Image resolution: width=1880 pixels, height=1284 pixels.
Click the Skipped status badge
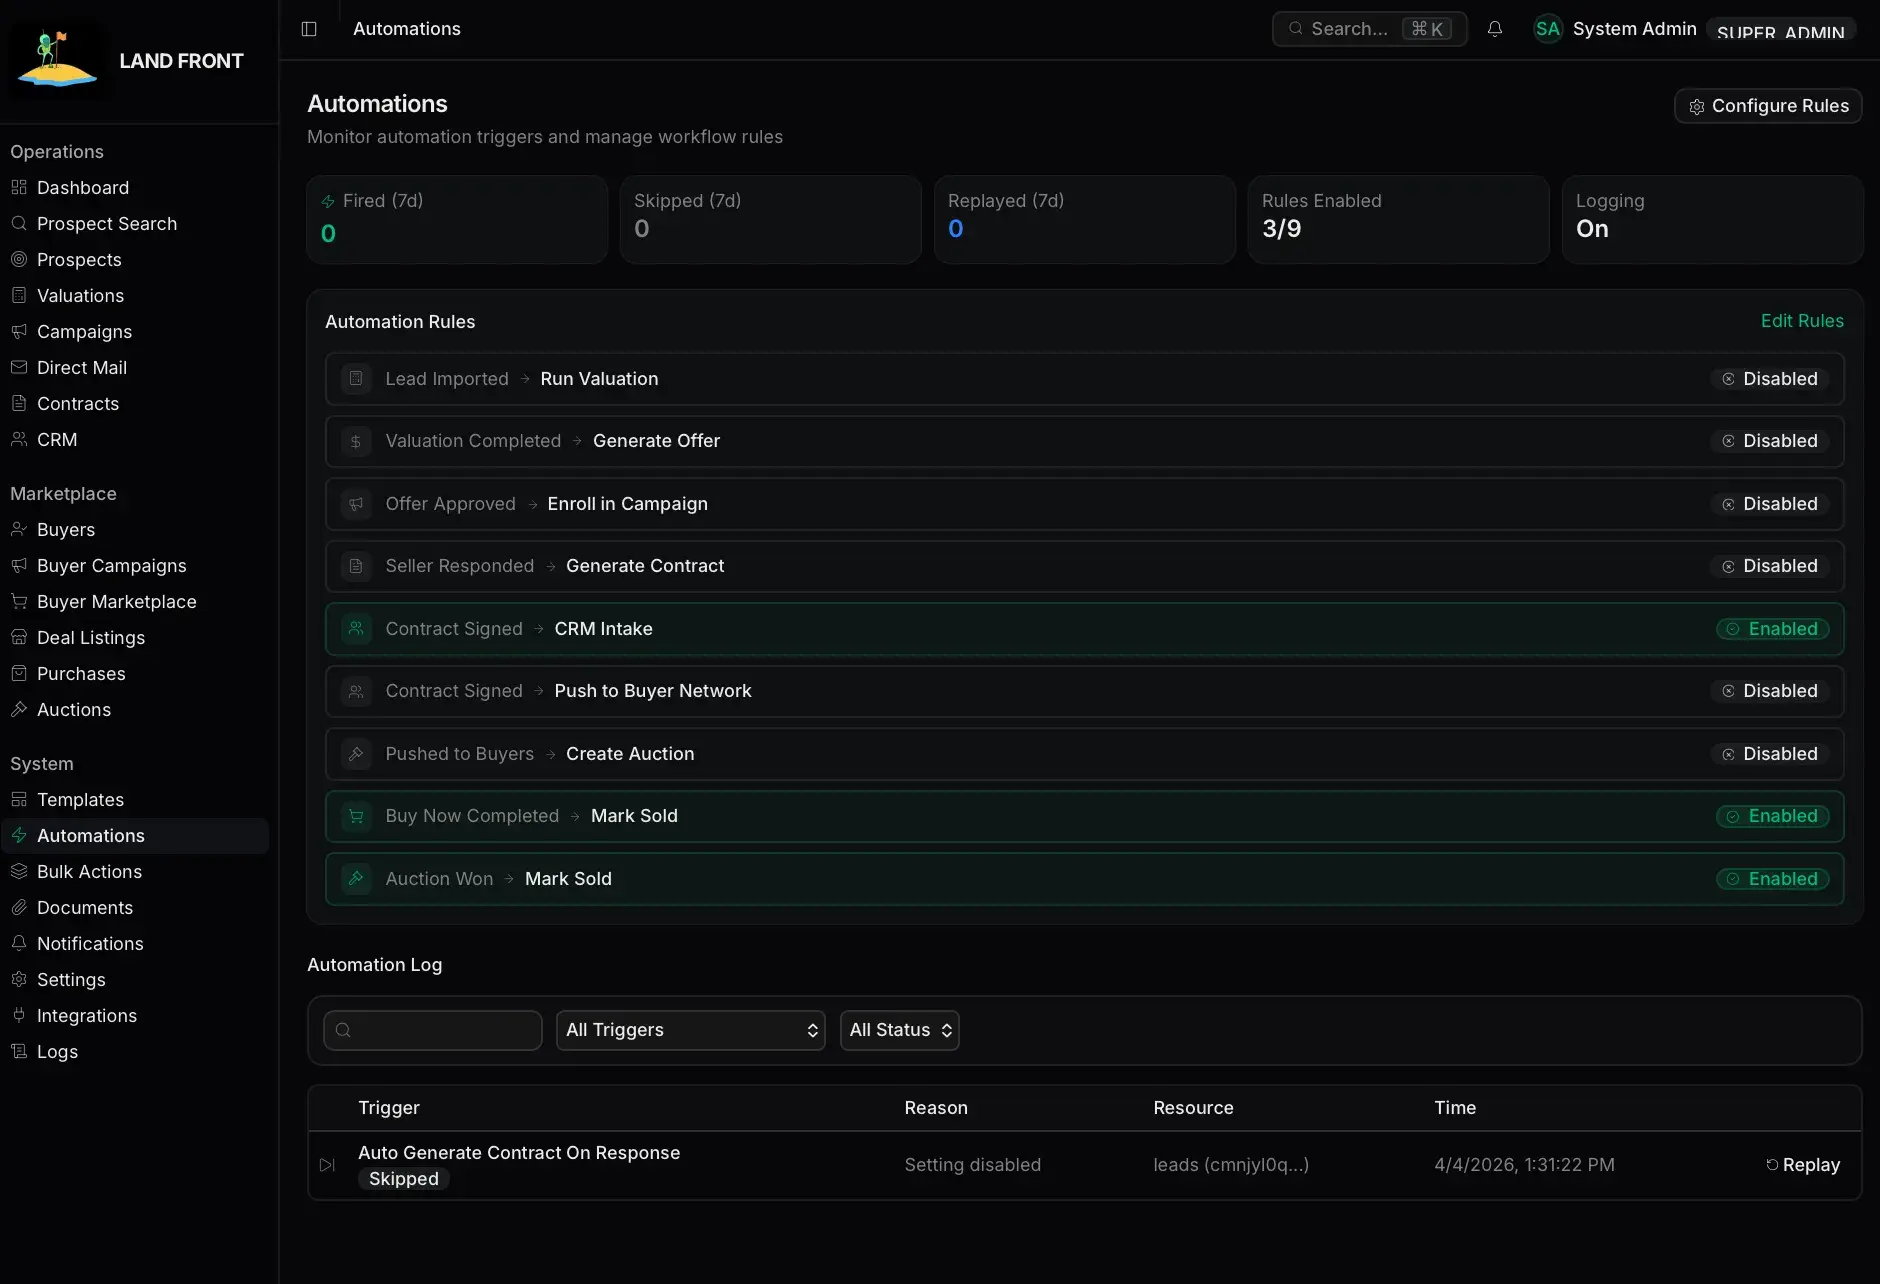pyautogui.click(x=404, y=1179)
